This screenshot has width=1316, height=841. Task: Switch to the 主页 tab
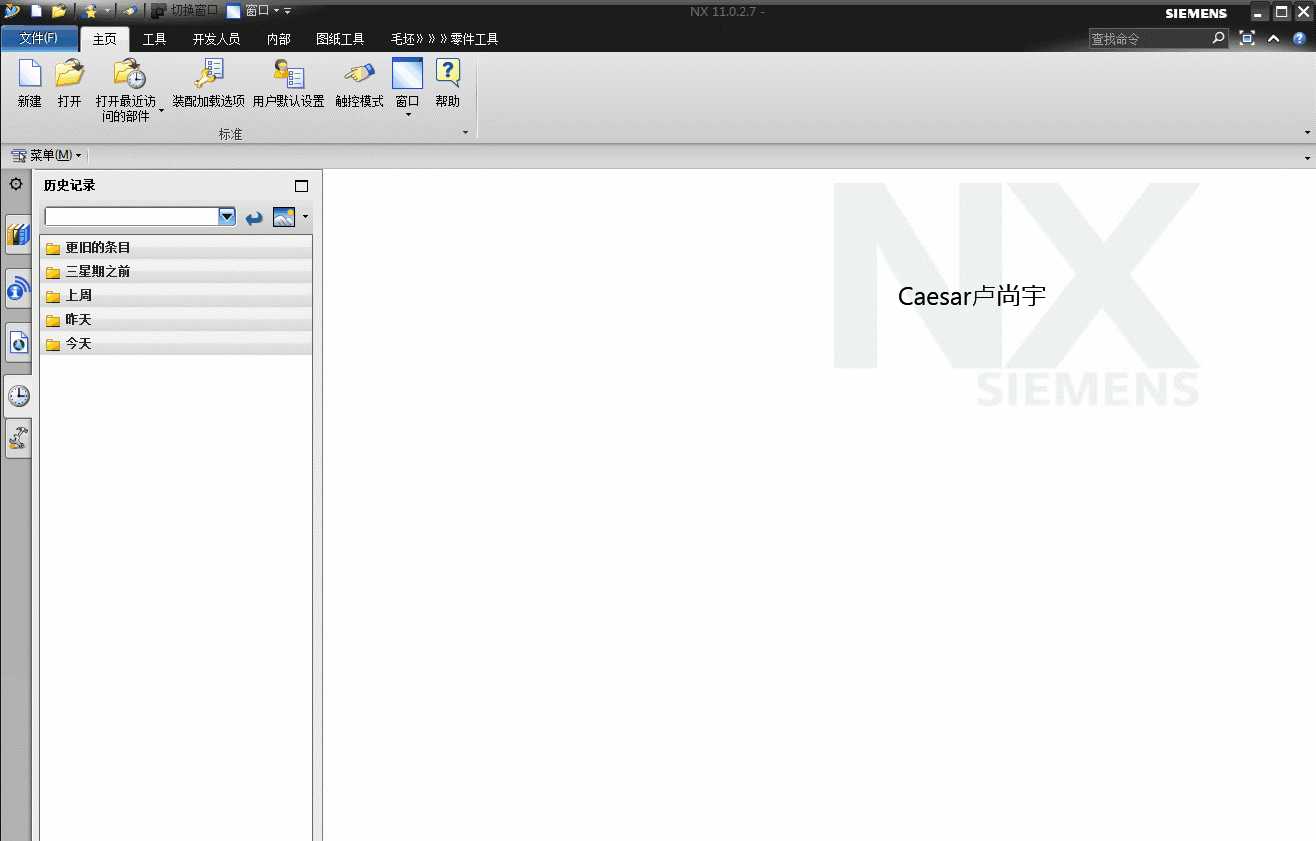point(105,39)
